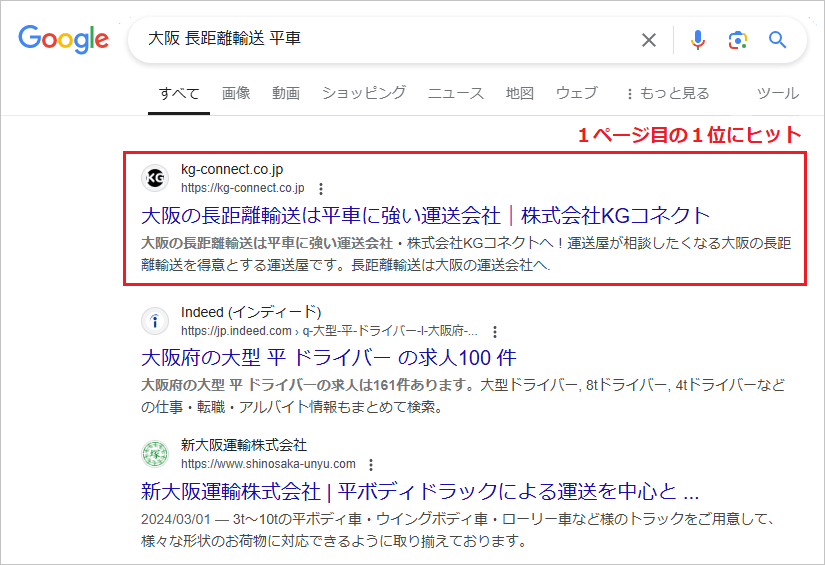Click the magnifying glass search button
This screenshot has width=825, height=565.
(777, 39)
